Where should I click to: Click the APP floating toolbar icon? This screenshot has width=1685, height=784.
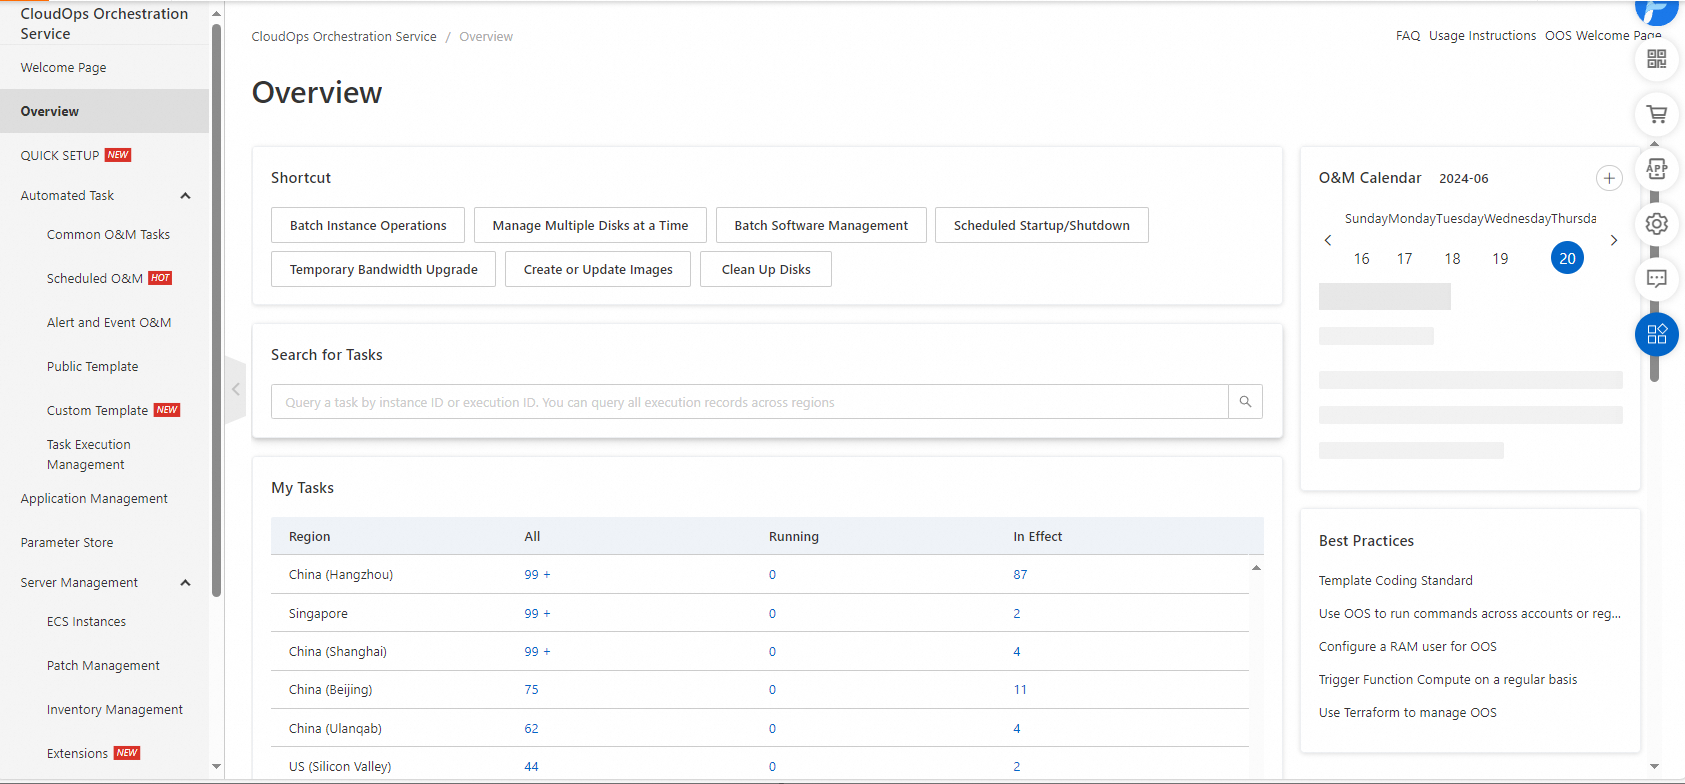coord(1656,169)
